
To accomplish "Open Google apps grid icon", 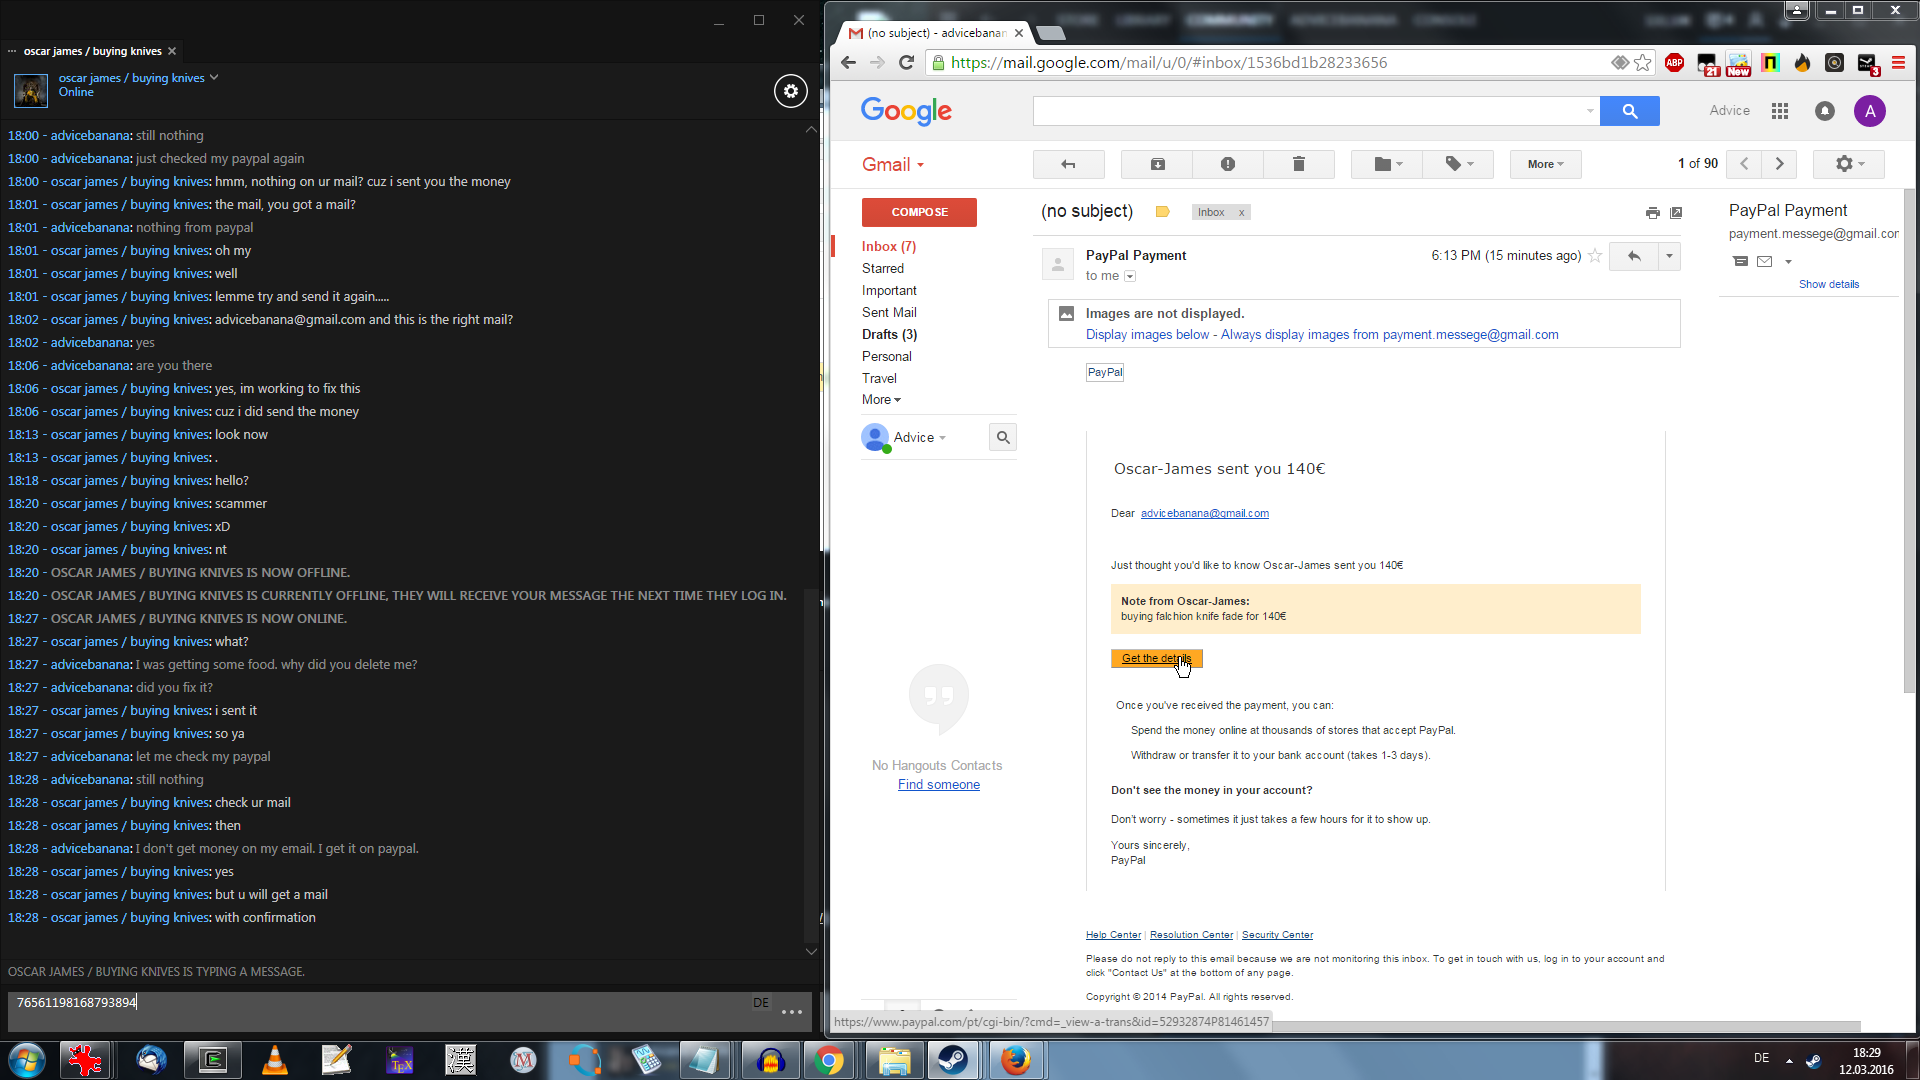I will pyautogui.click(x=1779, y=111).
